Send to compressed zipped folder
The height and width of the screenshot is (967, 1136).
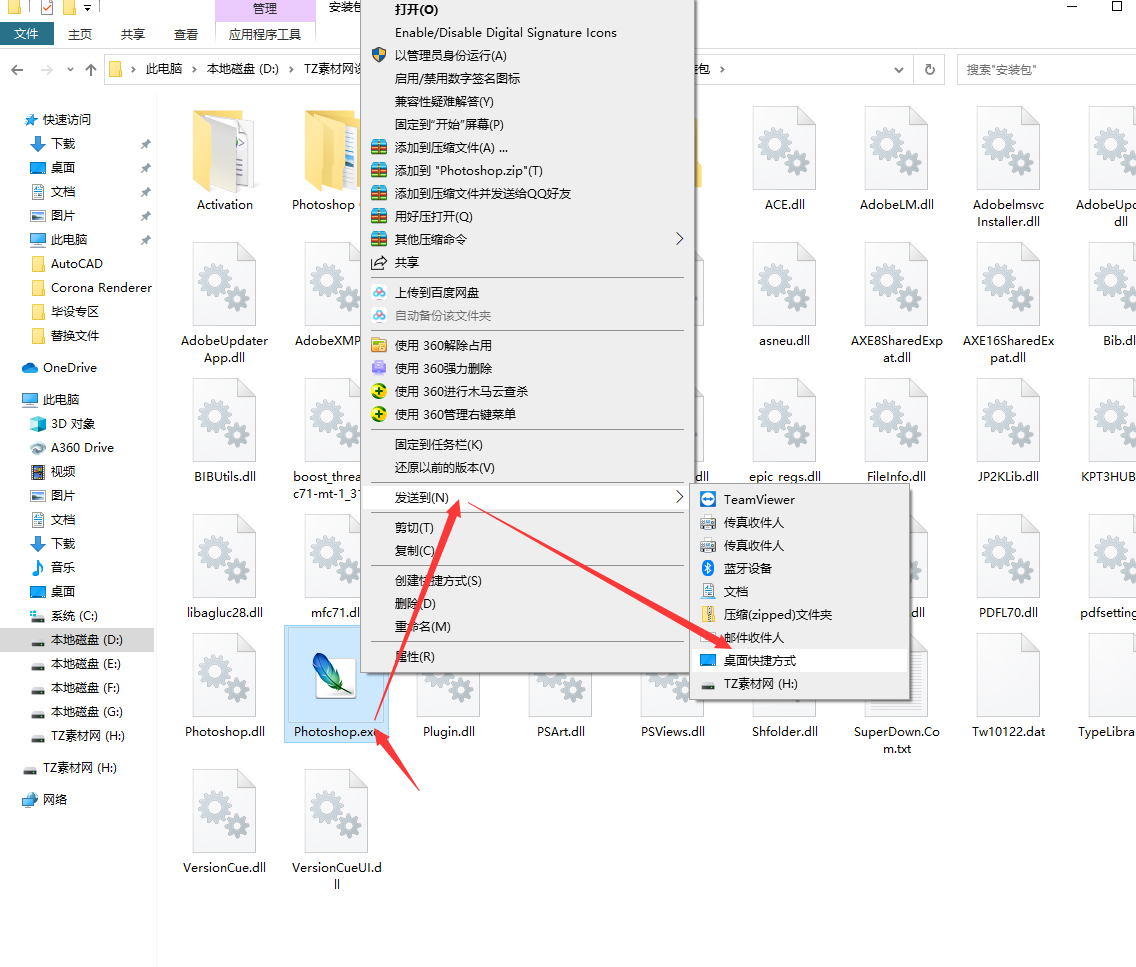click(800, 614)
